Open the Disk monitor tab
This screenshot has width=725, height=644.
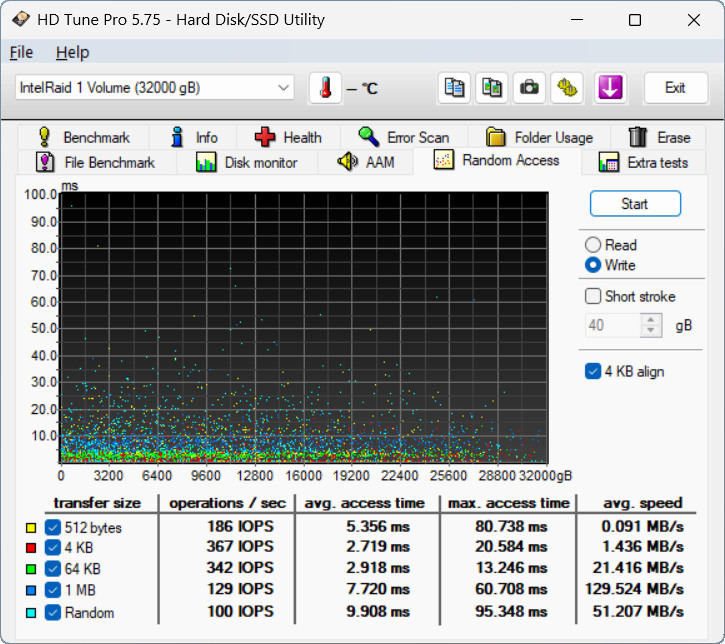[247, 162]
